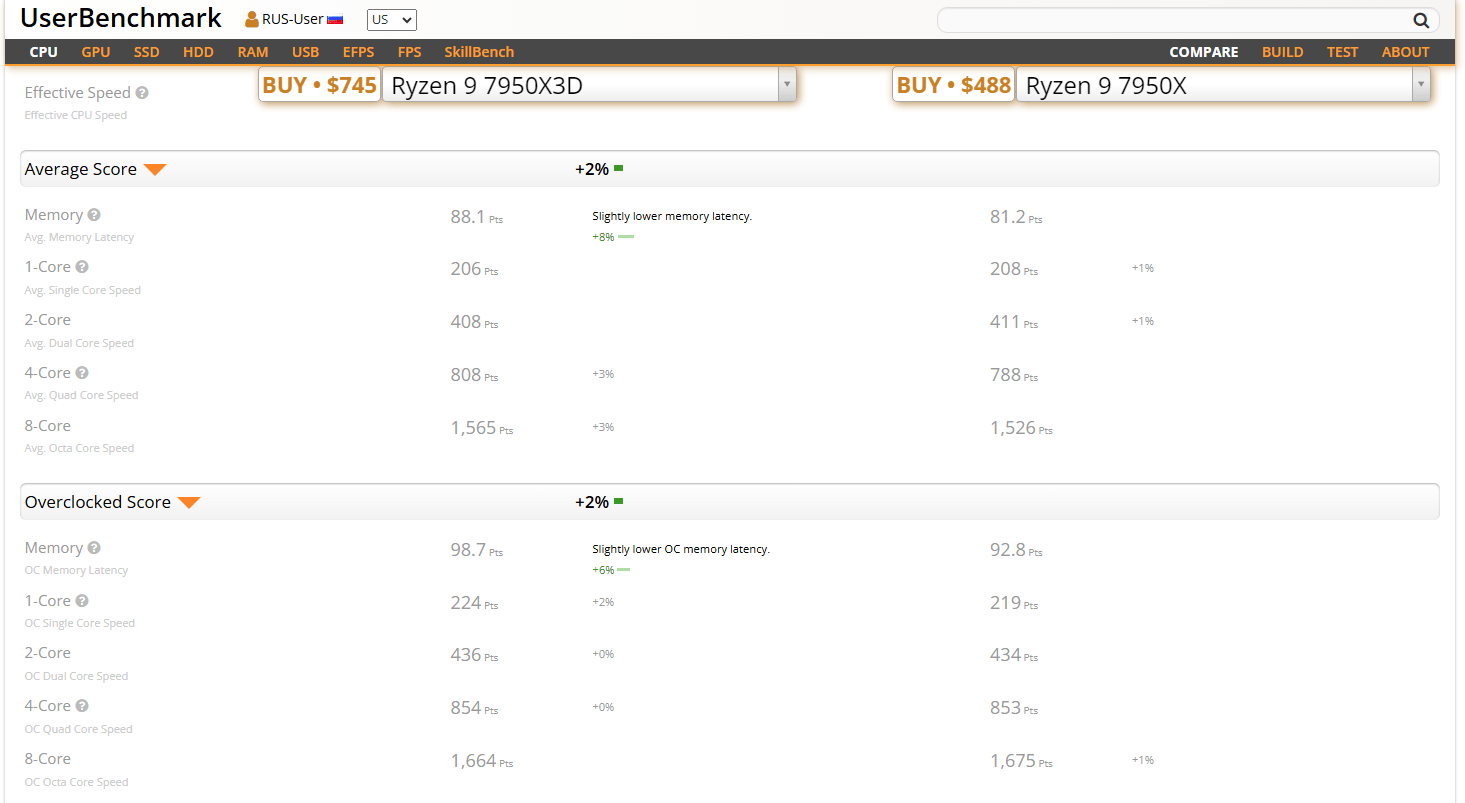The width and height of the screenshot is (1465, 803).
Task: Open the BUILD menu item
Action: (1282, 52)
